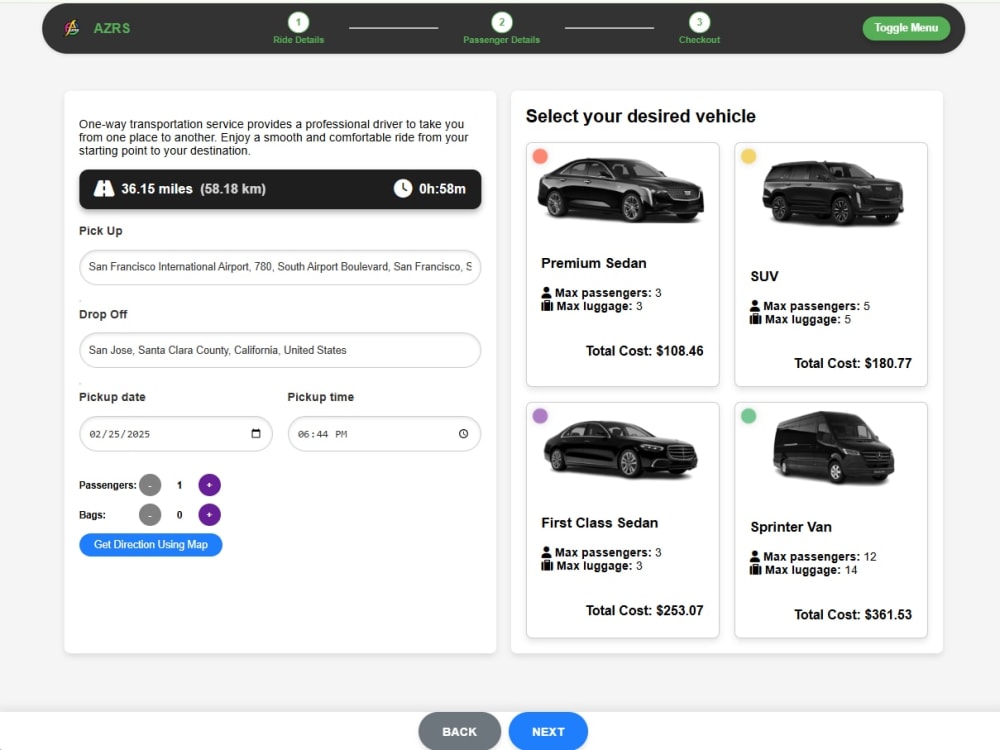Click First Class Sedan luggage icon
Screen dimensions: 1000x750
tap(547, 566)
